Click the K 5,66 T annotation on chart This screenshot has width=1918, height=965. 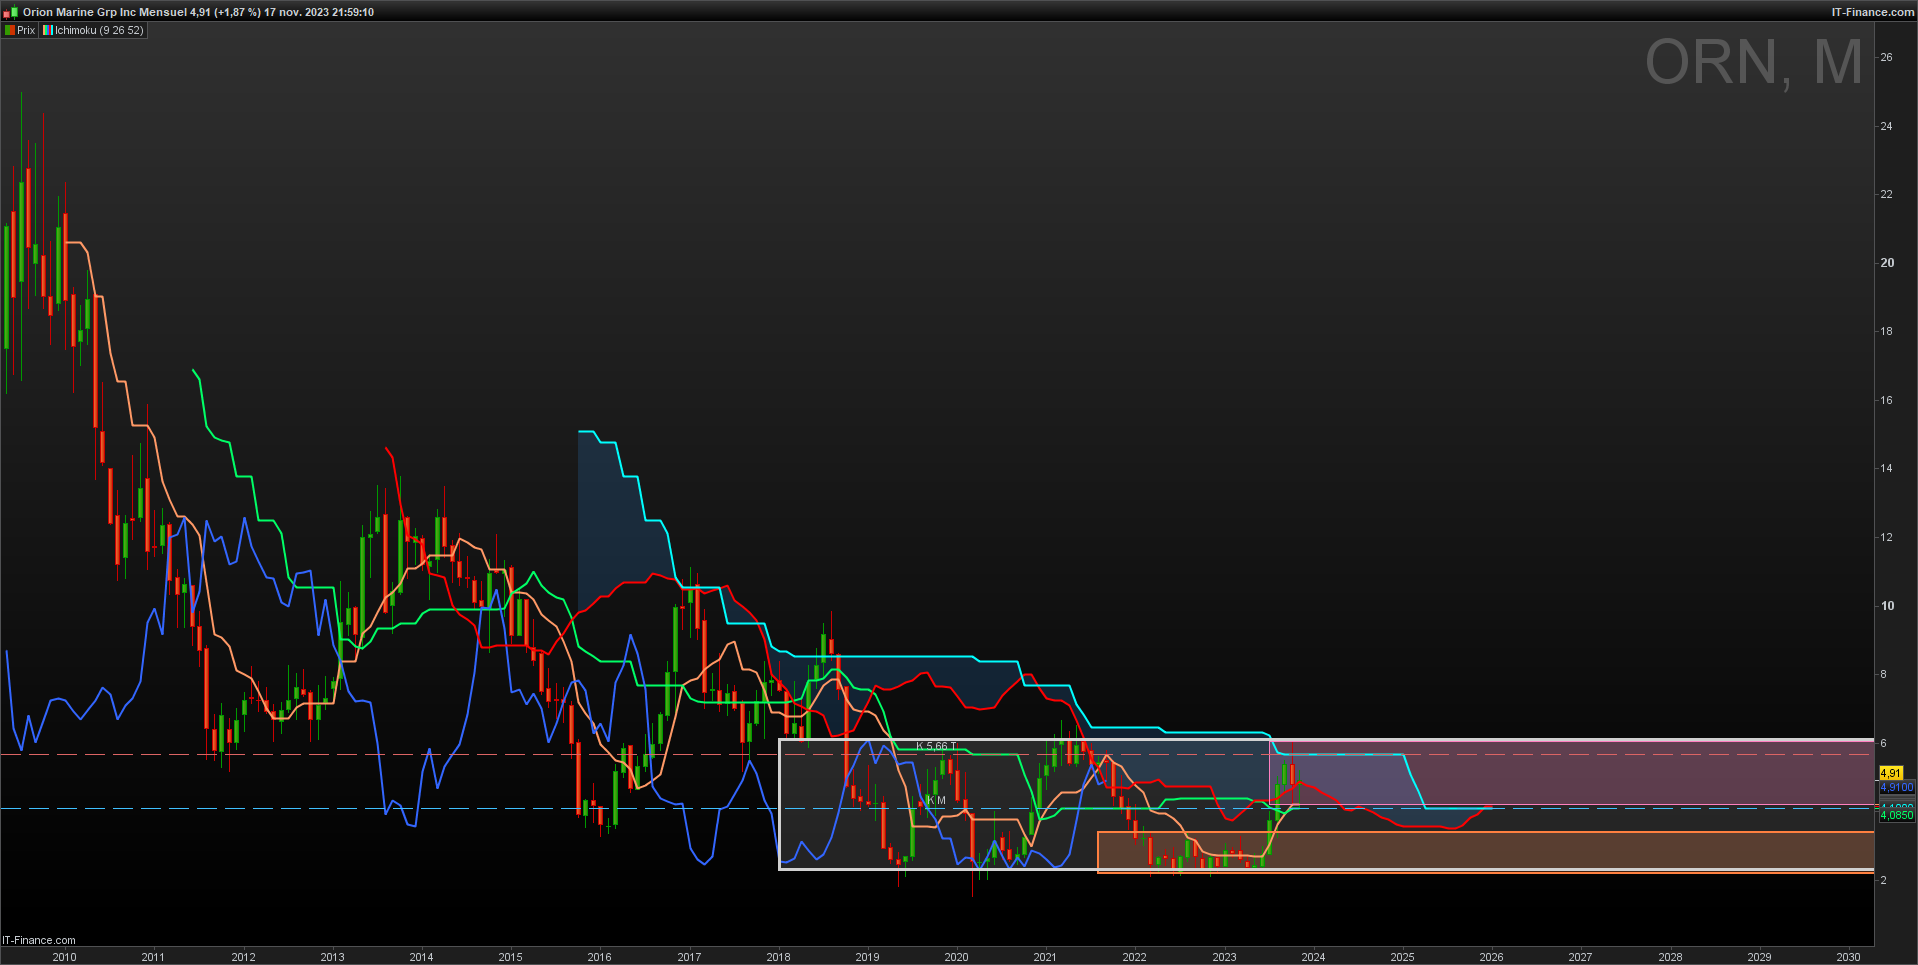pyautogui.click(x=936, y=746)
